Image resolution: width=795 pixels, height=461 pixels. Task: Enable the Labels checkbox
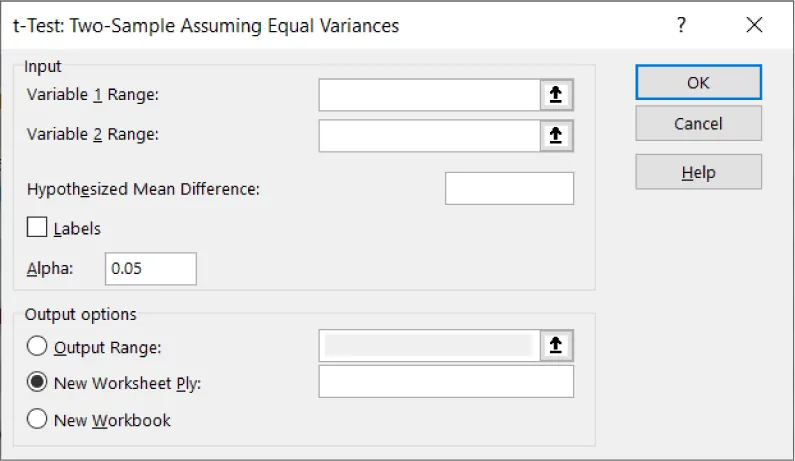[38, 228]
